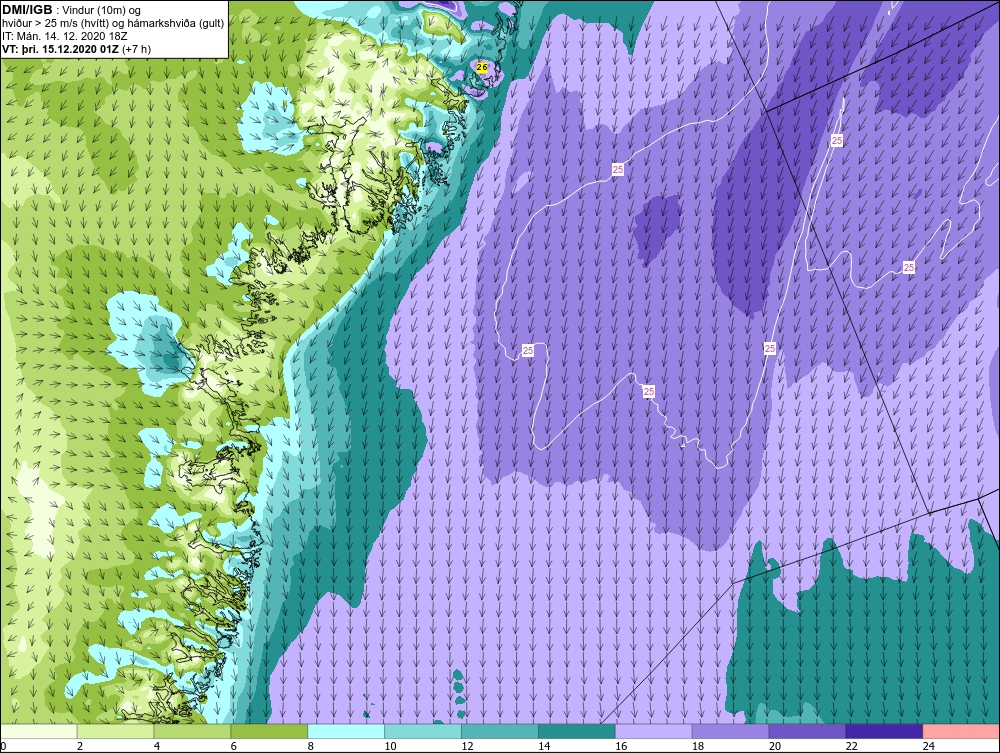Image resolution: width=1000 pixels, height=753 pixels.
Task: Click the '2' label on the colour scale
Action: click(80, 746)
